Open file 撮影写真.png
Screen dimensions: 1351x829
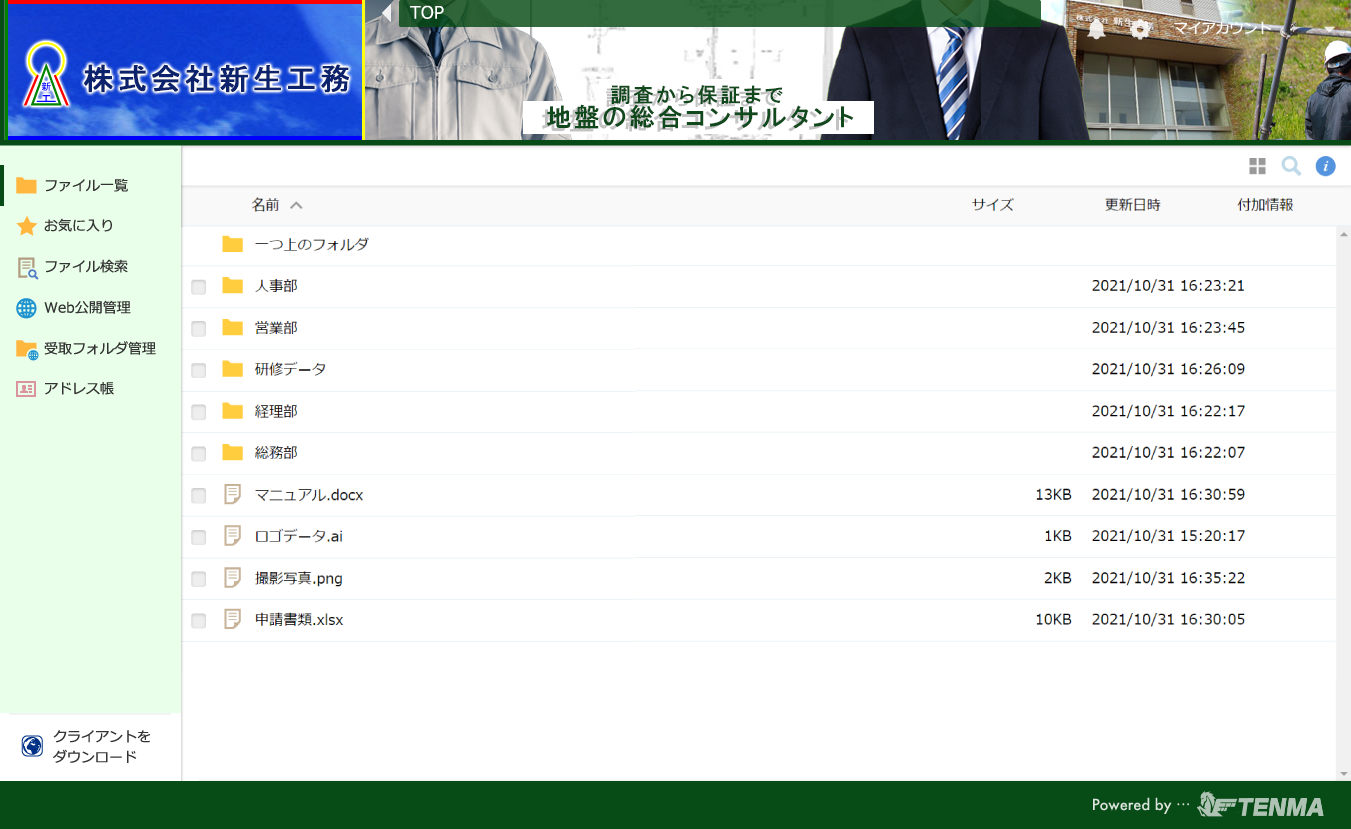pyautogui.click(x=299, y=578)
